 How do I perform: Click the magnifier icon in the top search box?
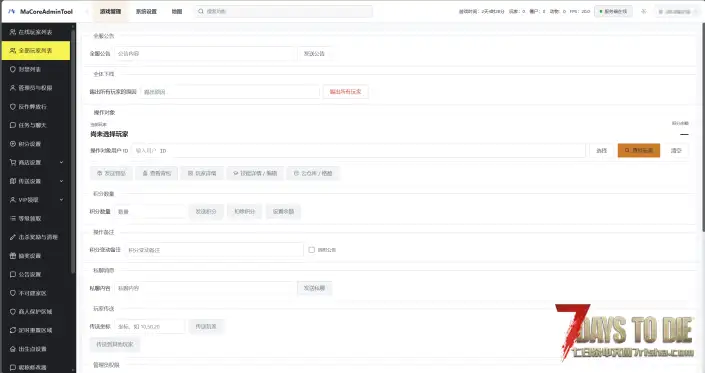(x=201, y=11)
